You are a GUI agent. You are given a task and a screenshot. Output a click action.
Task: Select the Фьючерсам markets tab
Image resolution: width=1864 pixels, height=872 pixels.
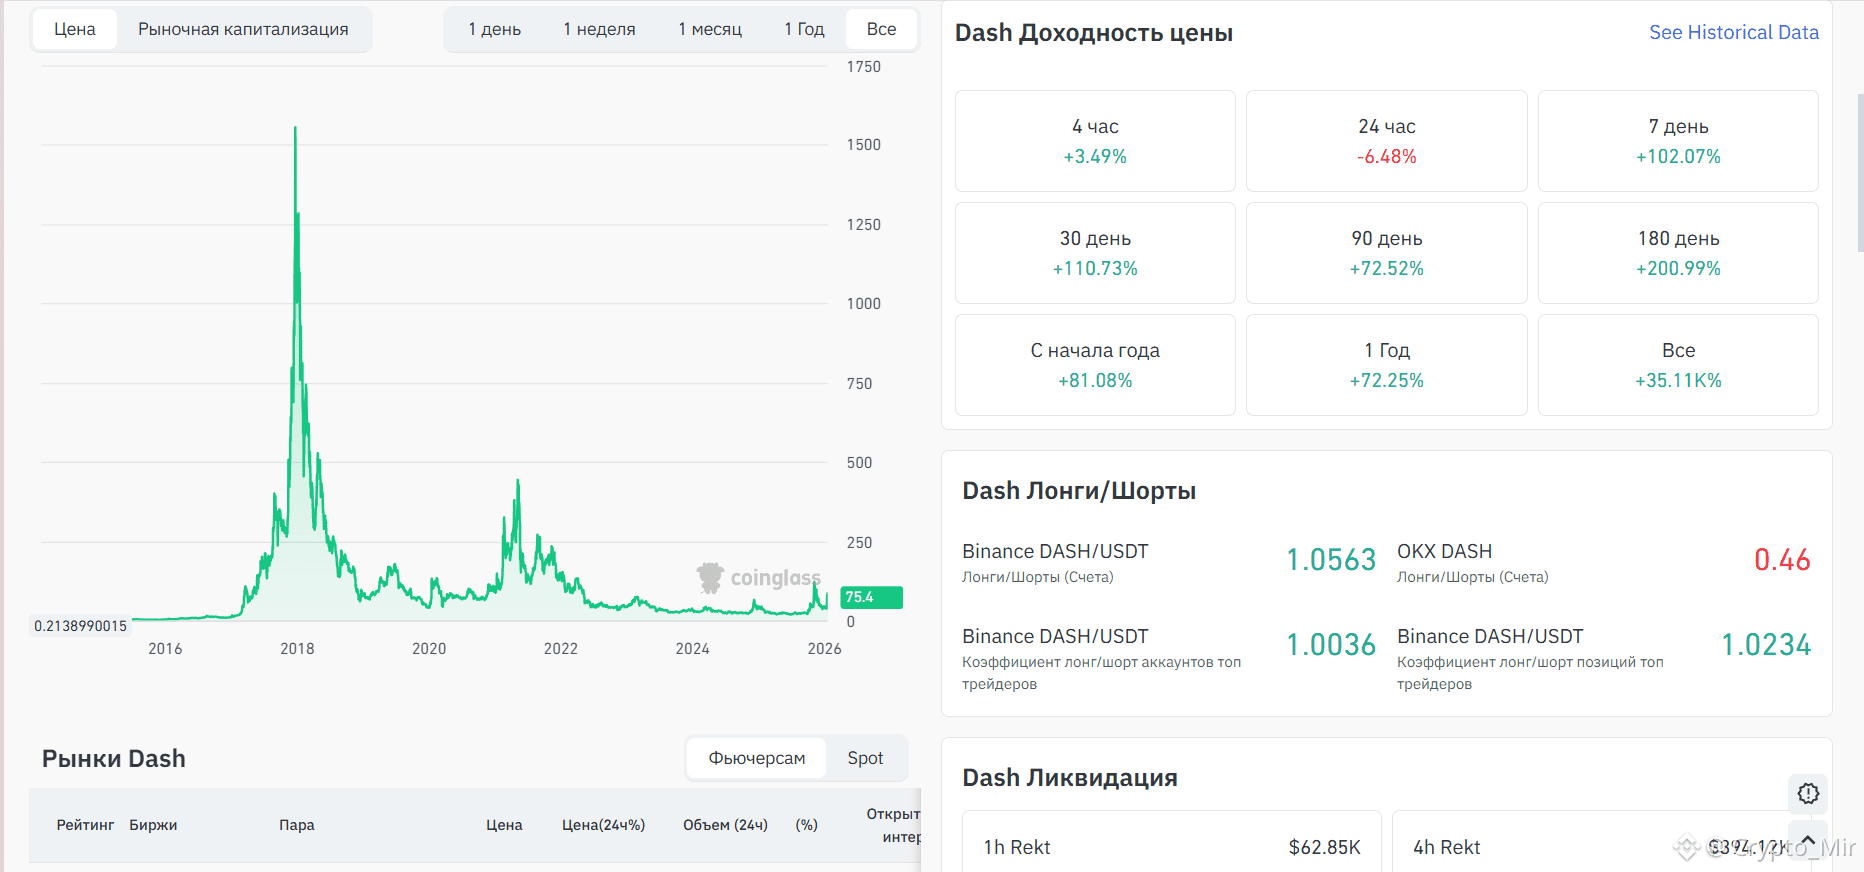(757, 758)
